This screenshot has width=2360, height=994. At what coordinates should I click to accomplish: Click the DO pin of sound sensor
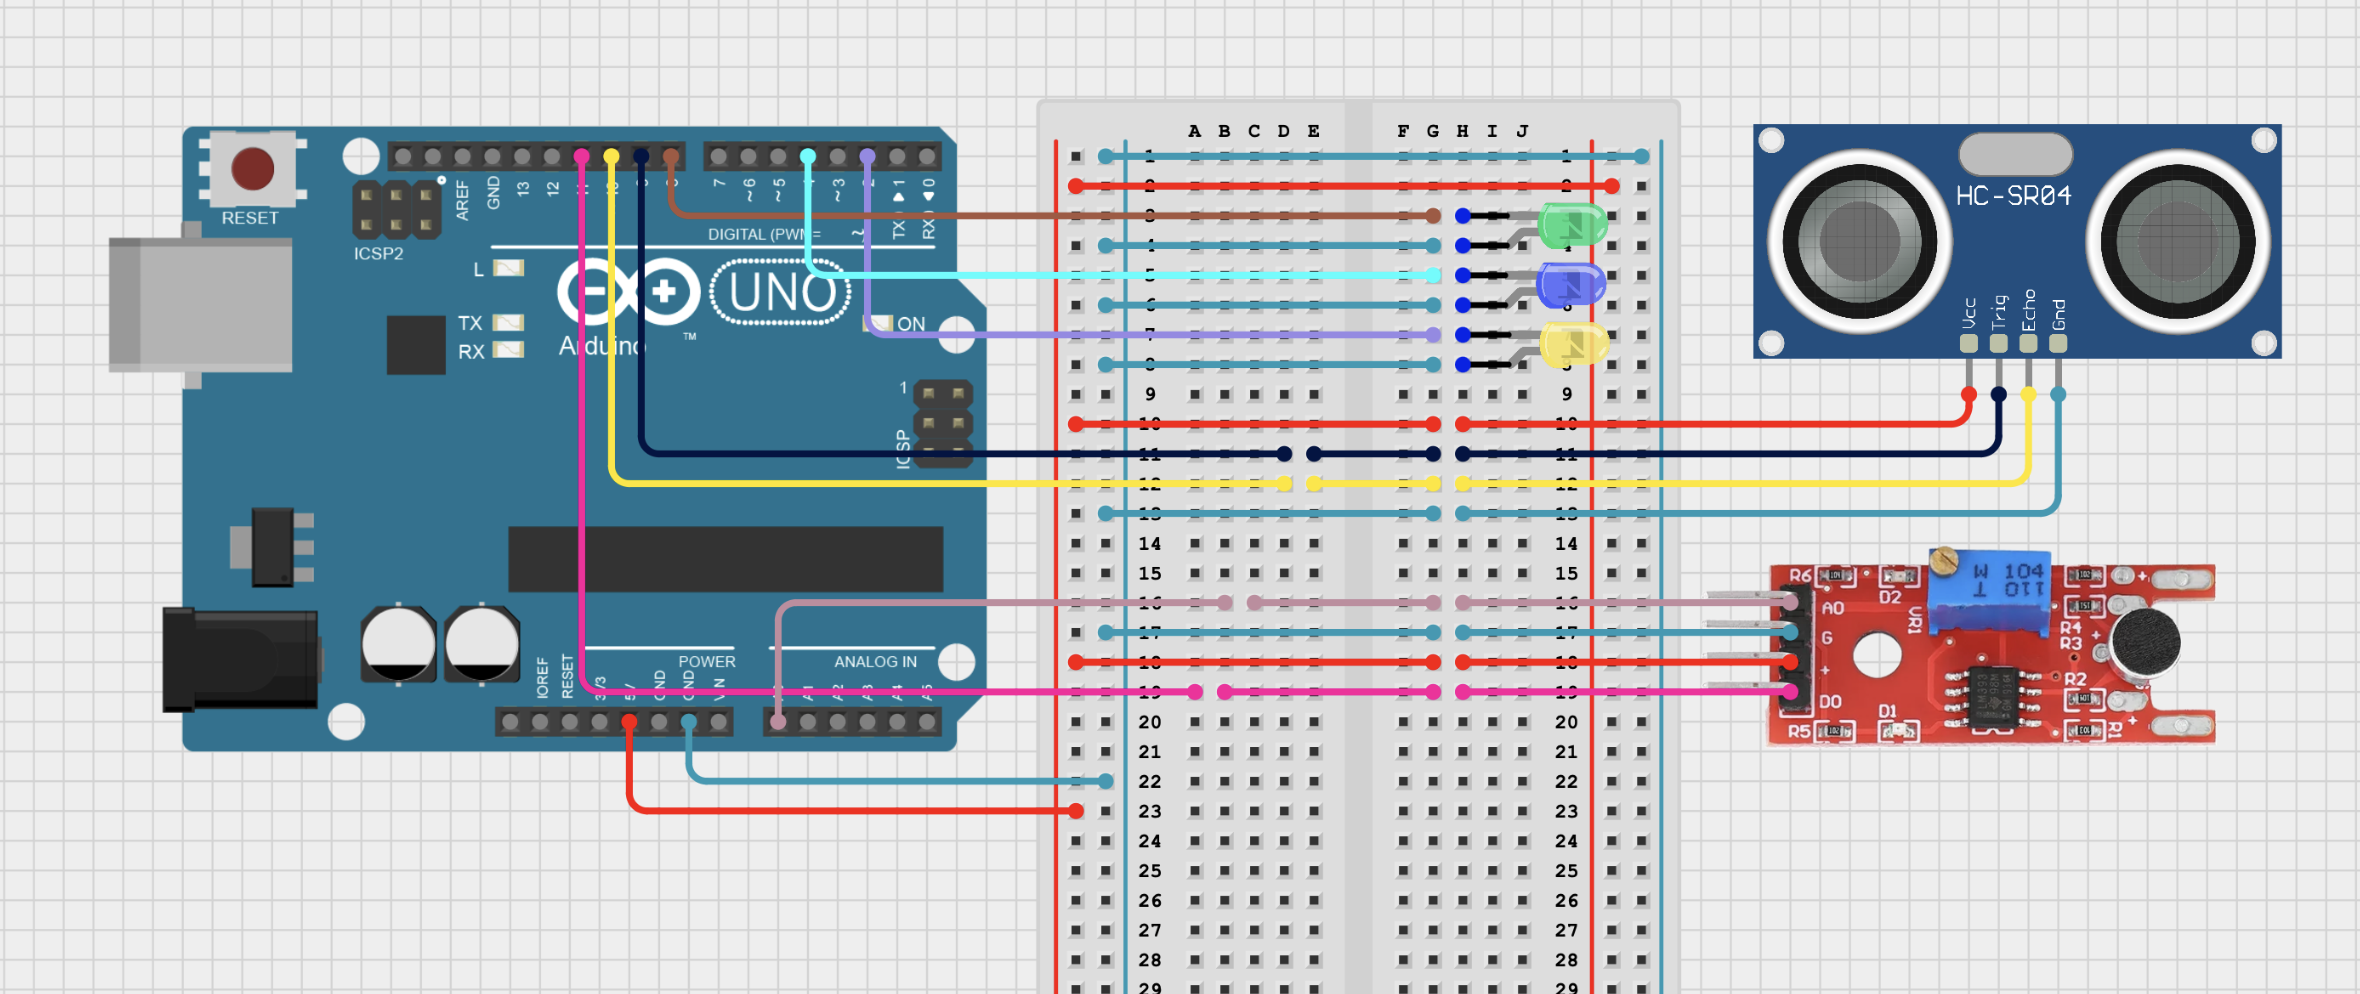1790,691
